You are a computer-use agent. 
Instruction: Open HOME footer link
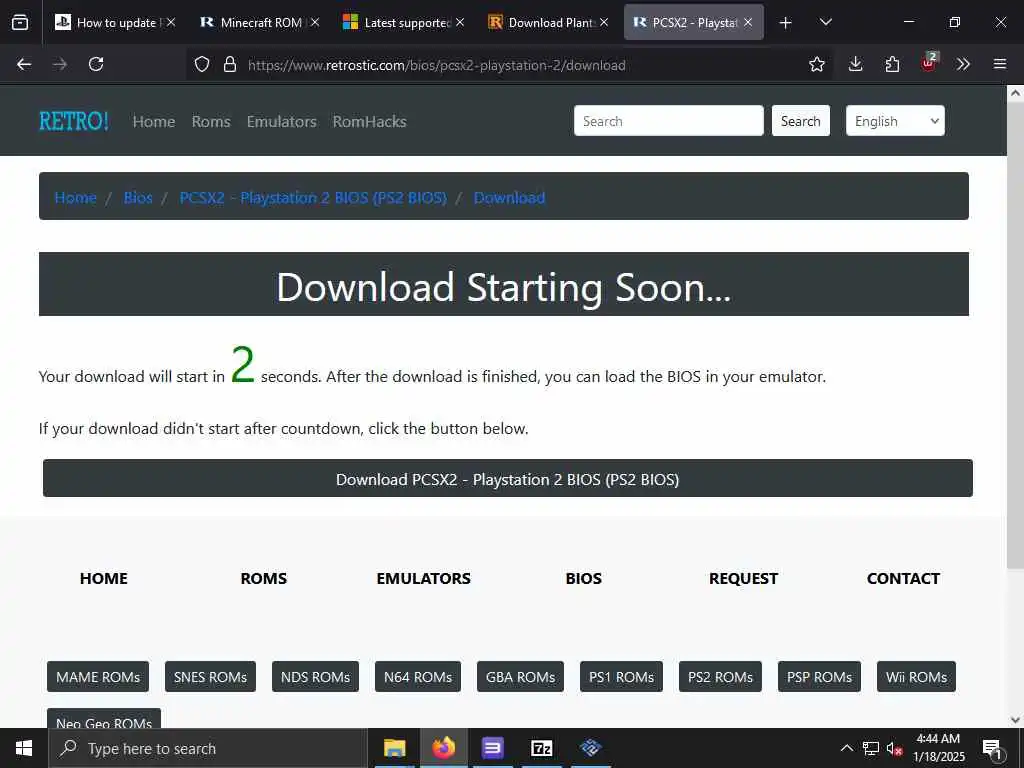(104, 579)
